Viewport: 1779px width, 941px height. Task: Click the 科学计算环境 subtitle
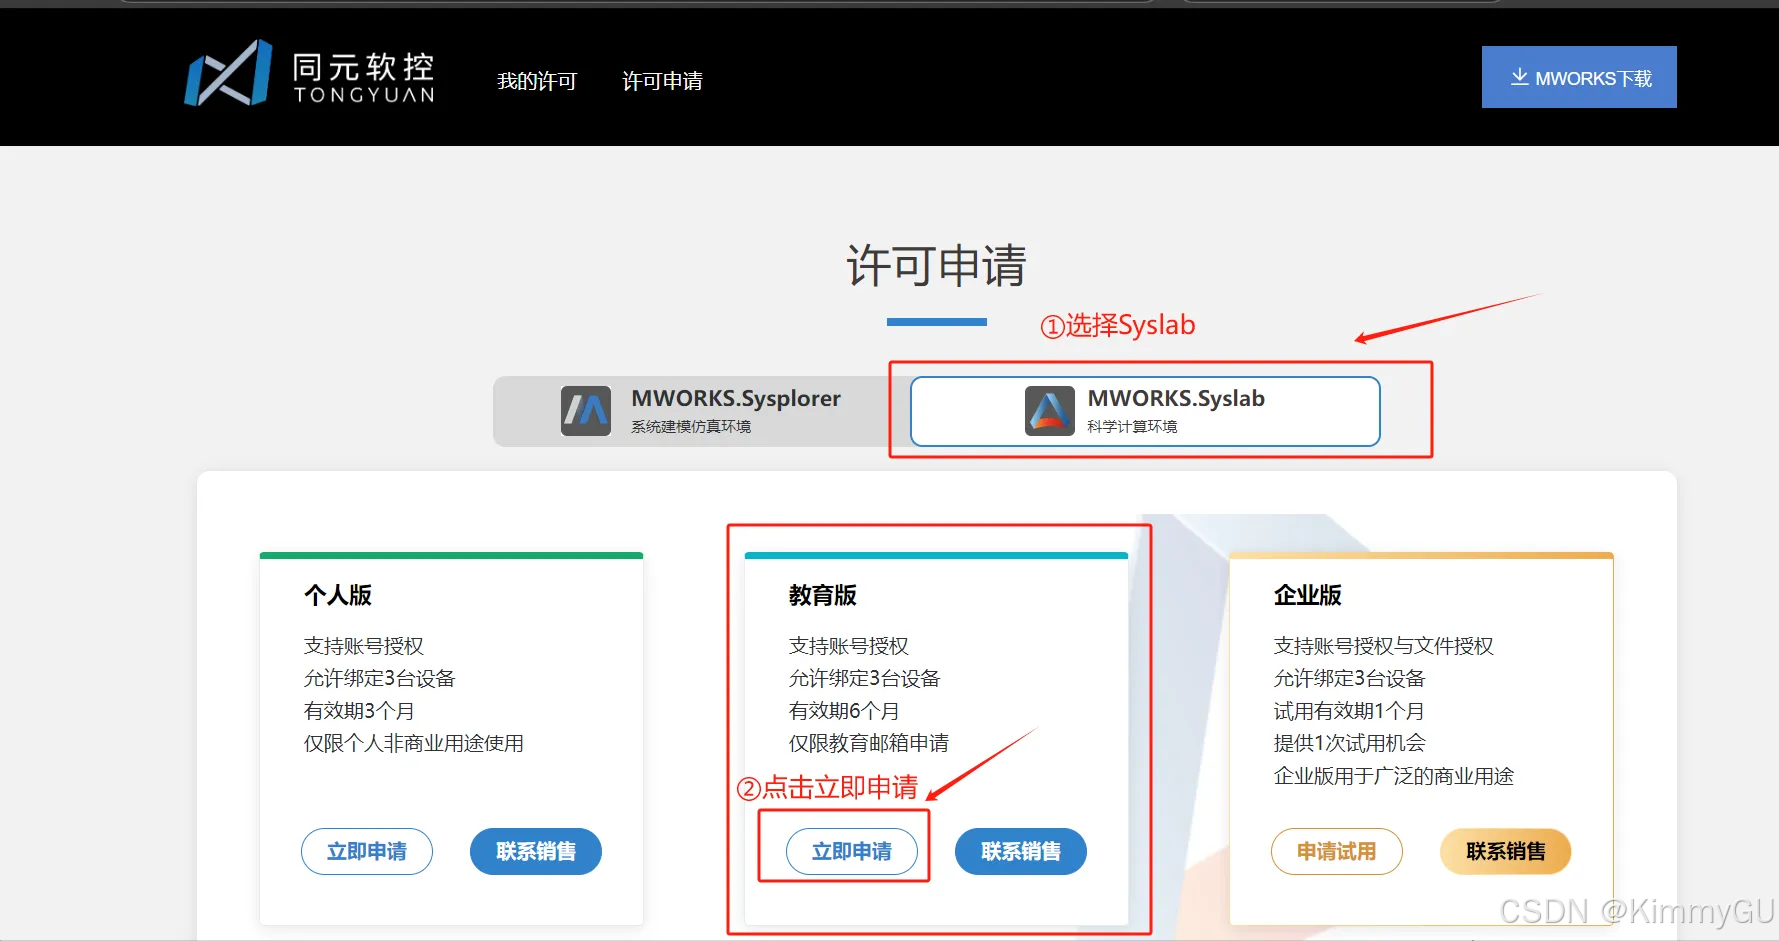1132,426
